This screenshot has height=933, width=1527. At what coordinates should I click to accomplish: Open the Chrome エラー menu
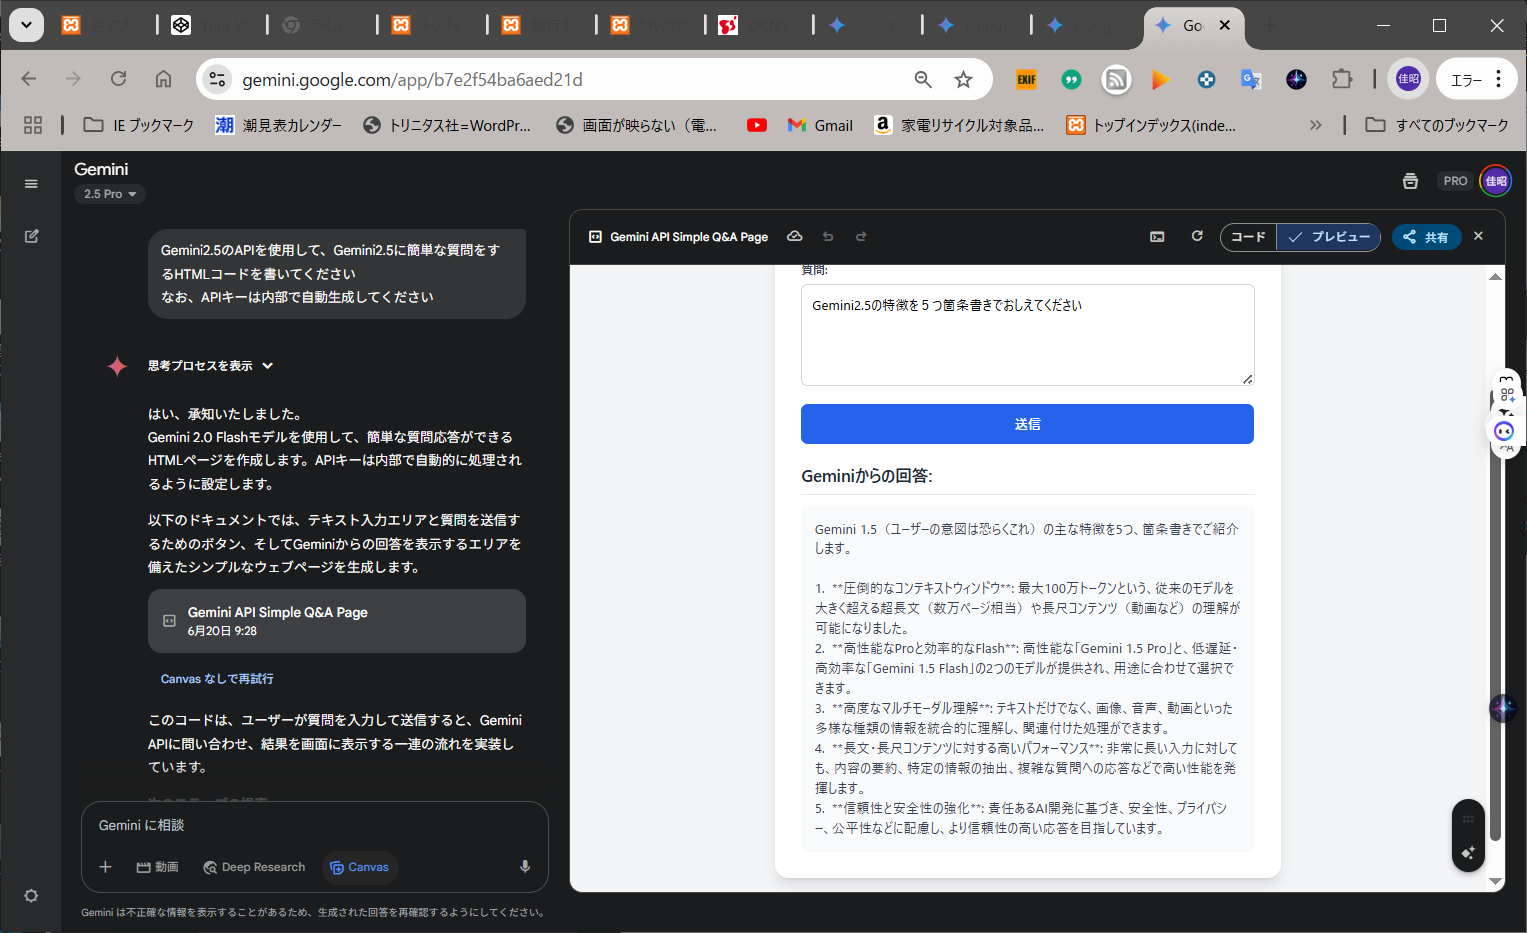pos(1477,79)
